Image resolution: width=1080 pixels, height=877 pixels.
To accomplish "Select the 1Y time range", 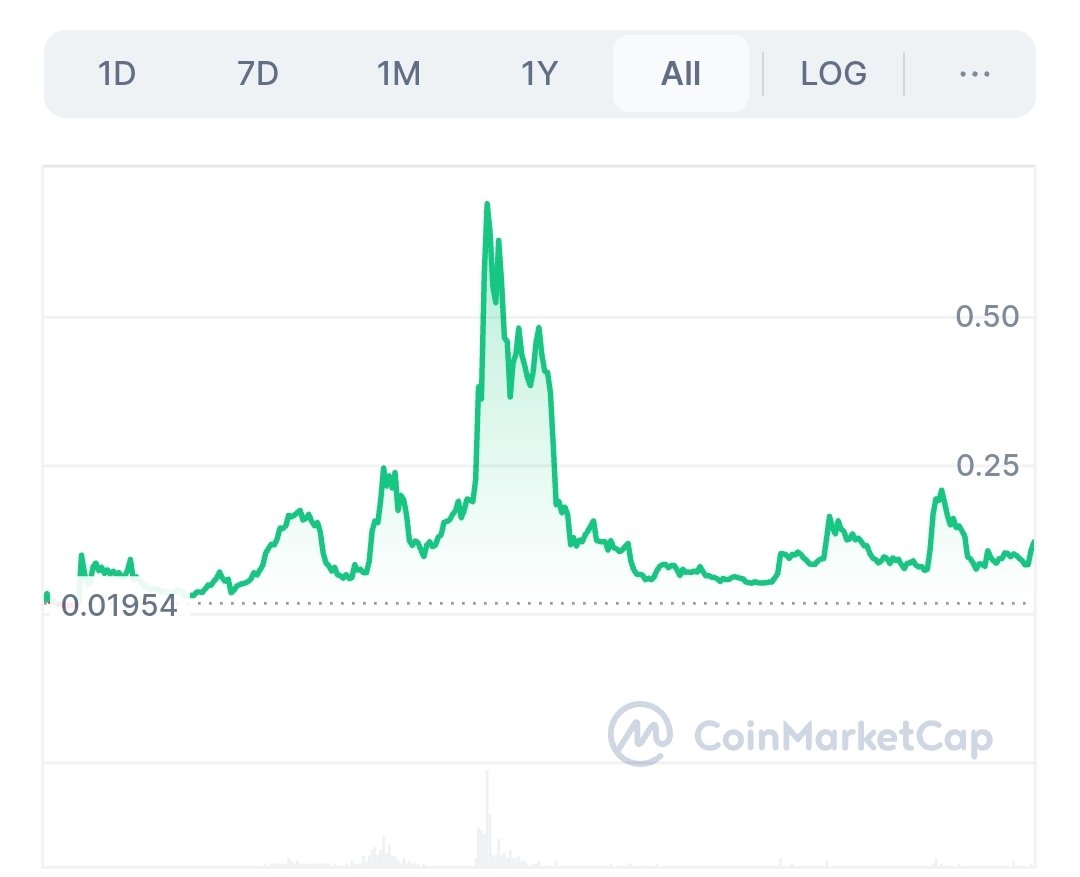I will pos(539,74).
